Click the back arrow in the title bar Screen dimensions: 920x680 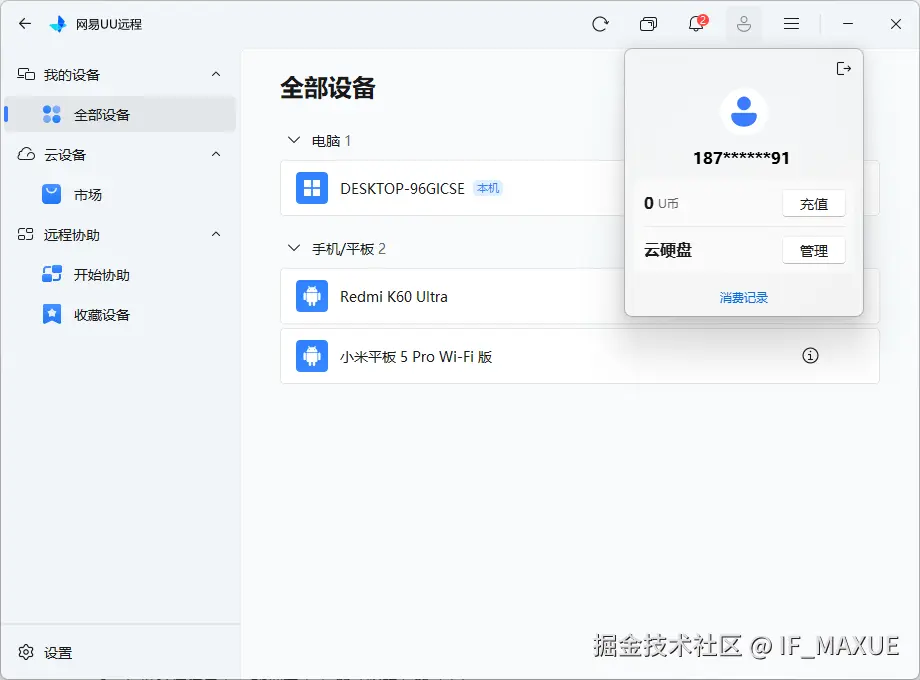25,23
